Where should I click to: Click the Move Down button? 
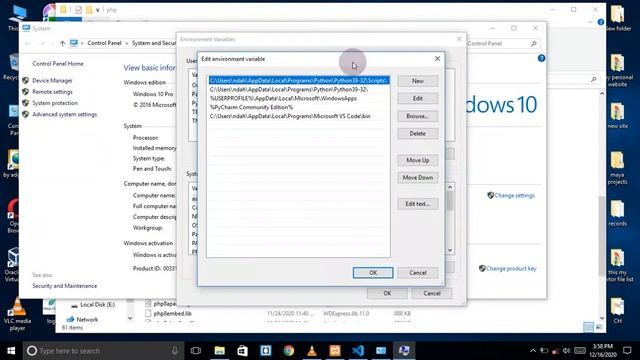pyautogui.click(x=418, y=178)
